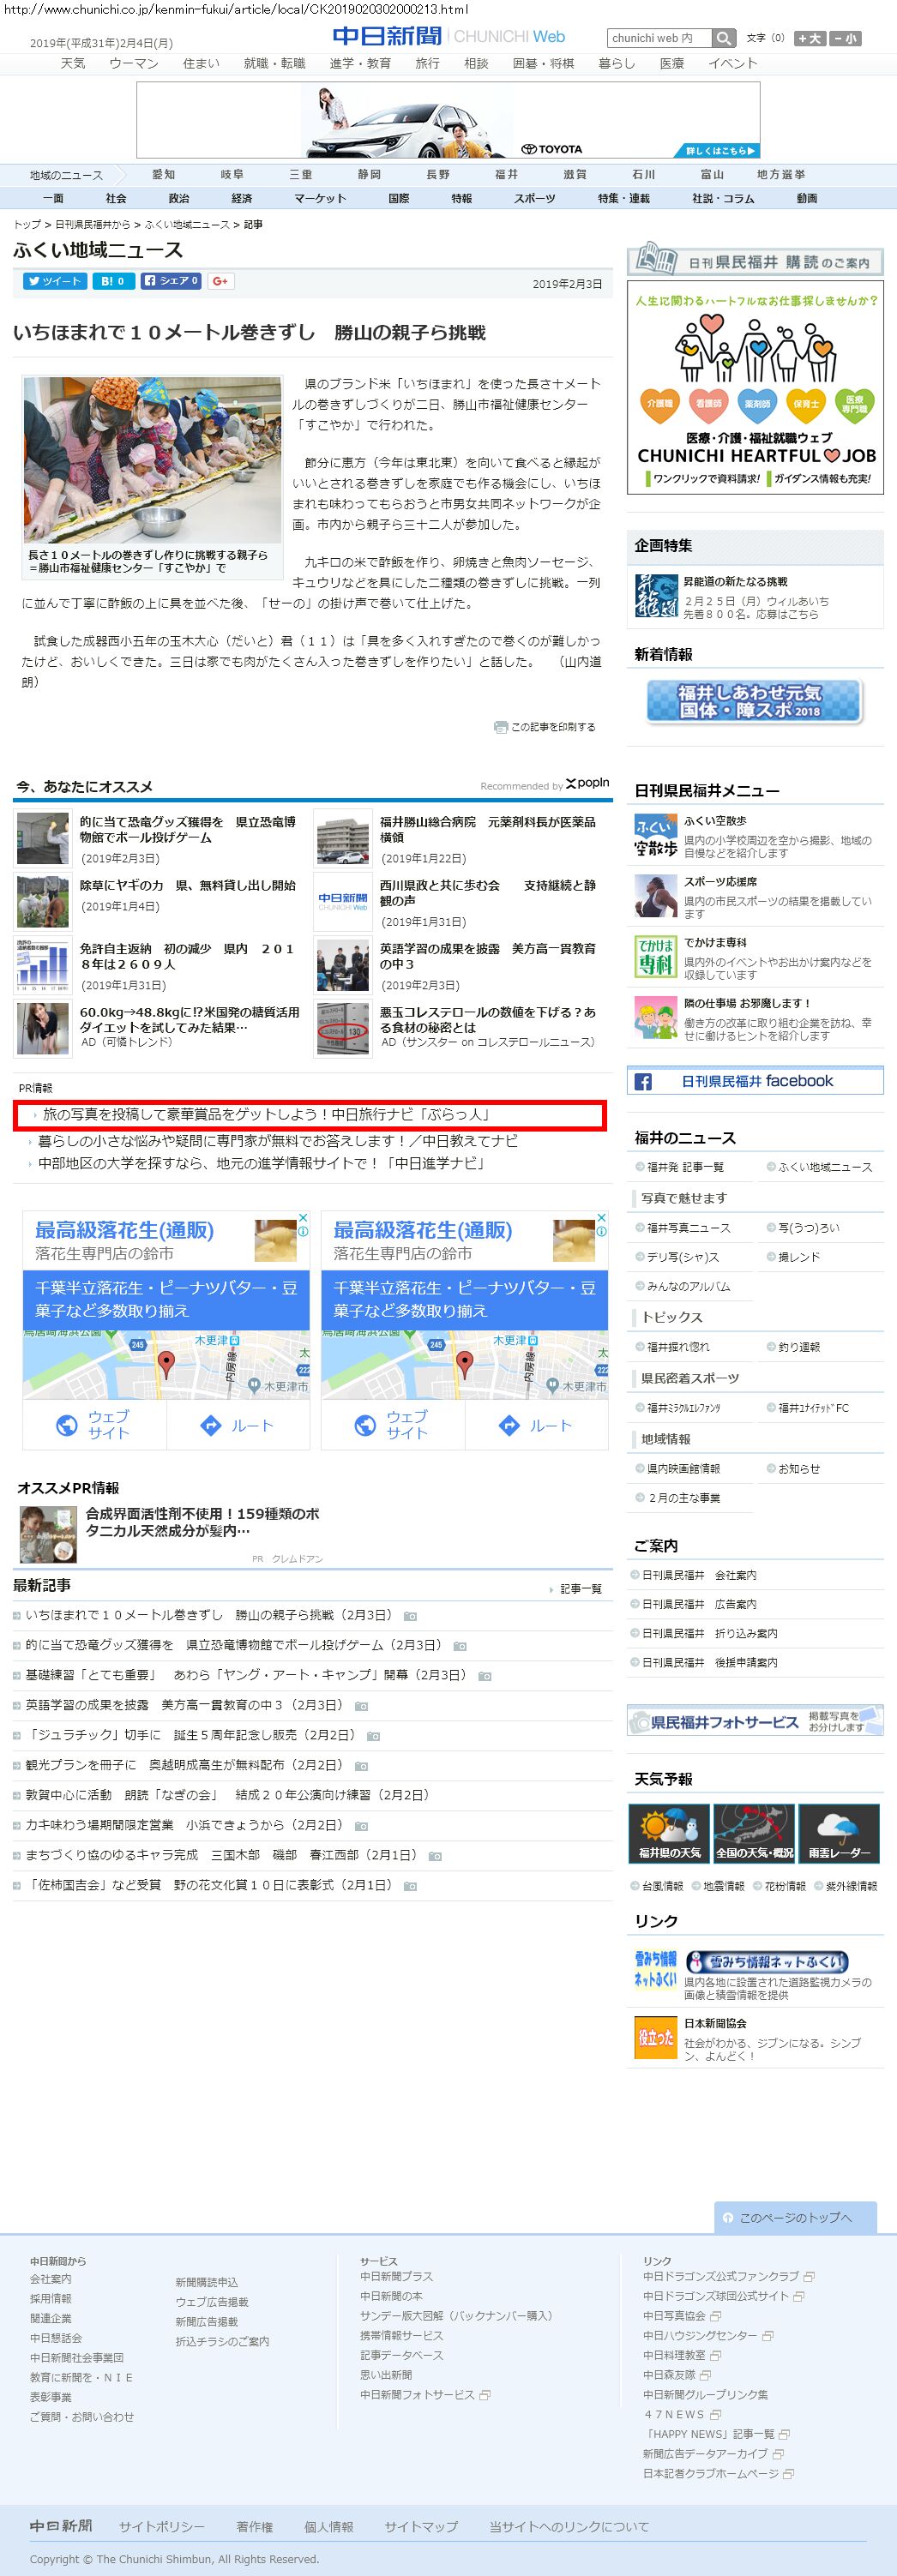Open the 社説・コラム category menu
Image resolution: width=897 pixels, height=2576 pixels.
[723, 198]
